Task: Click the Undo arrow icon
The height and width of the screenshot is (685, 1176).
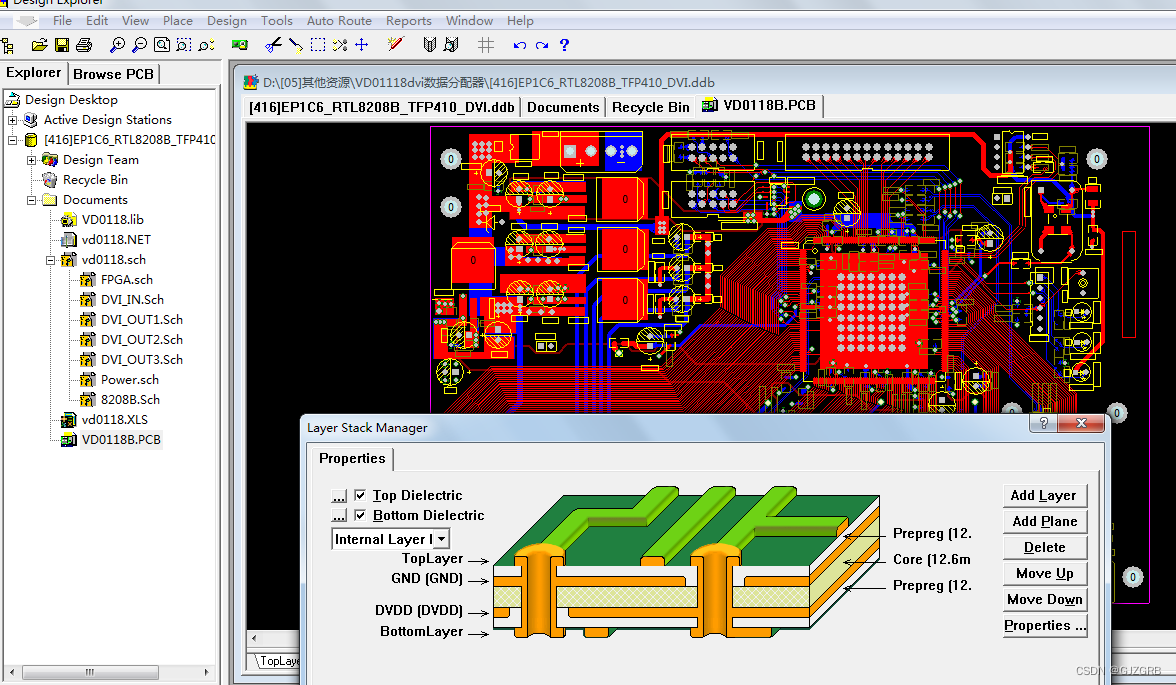Action: point(518,45)
